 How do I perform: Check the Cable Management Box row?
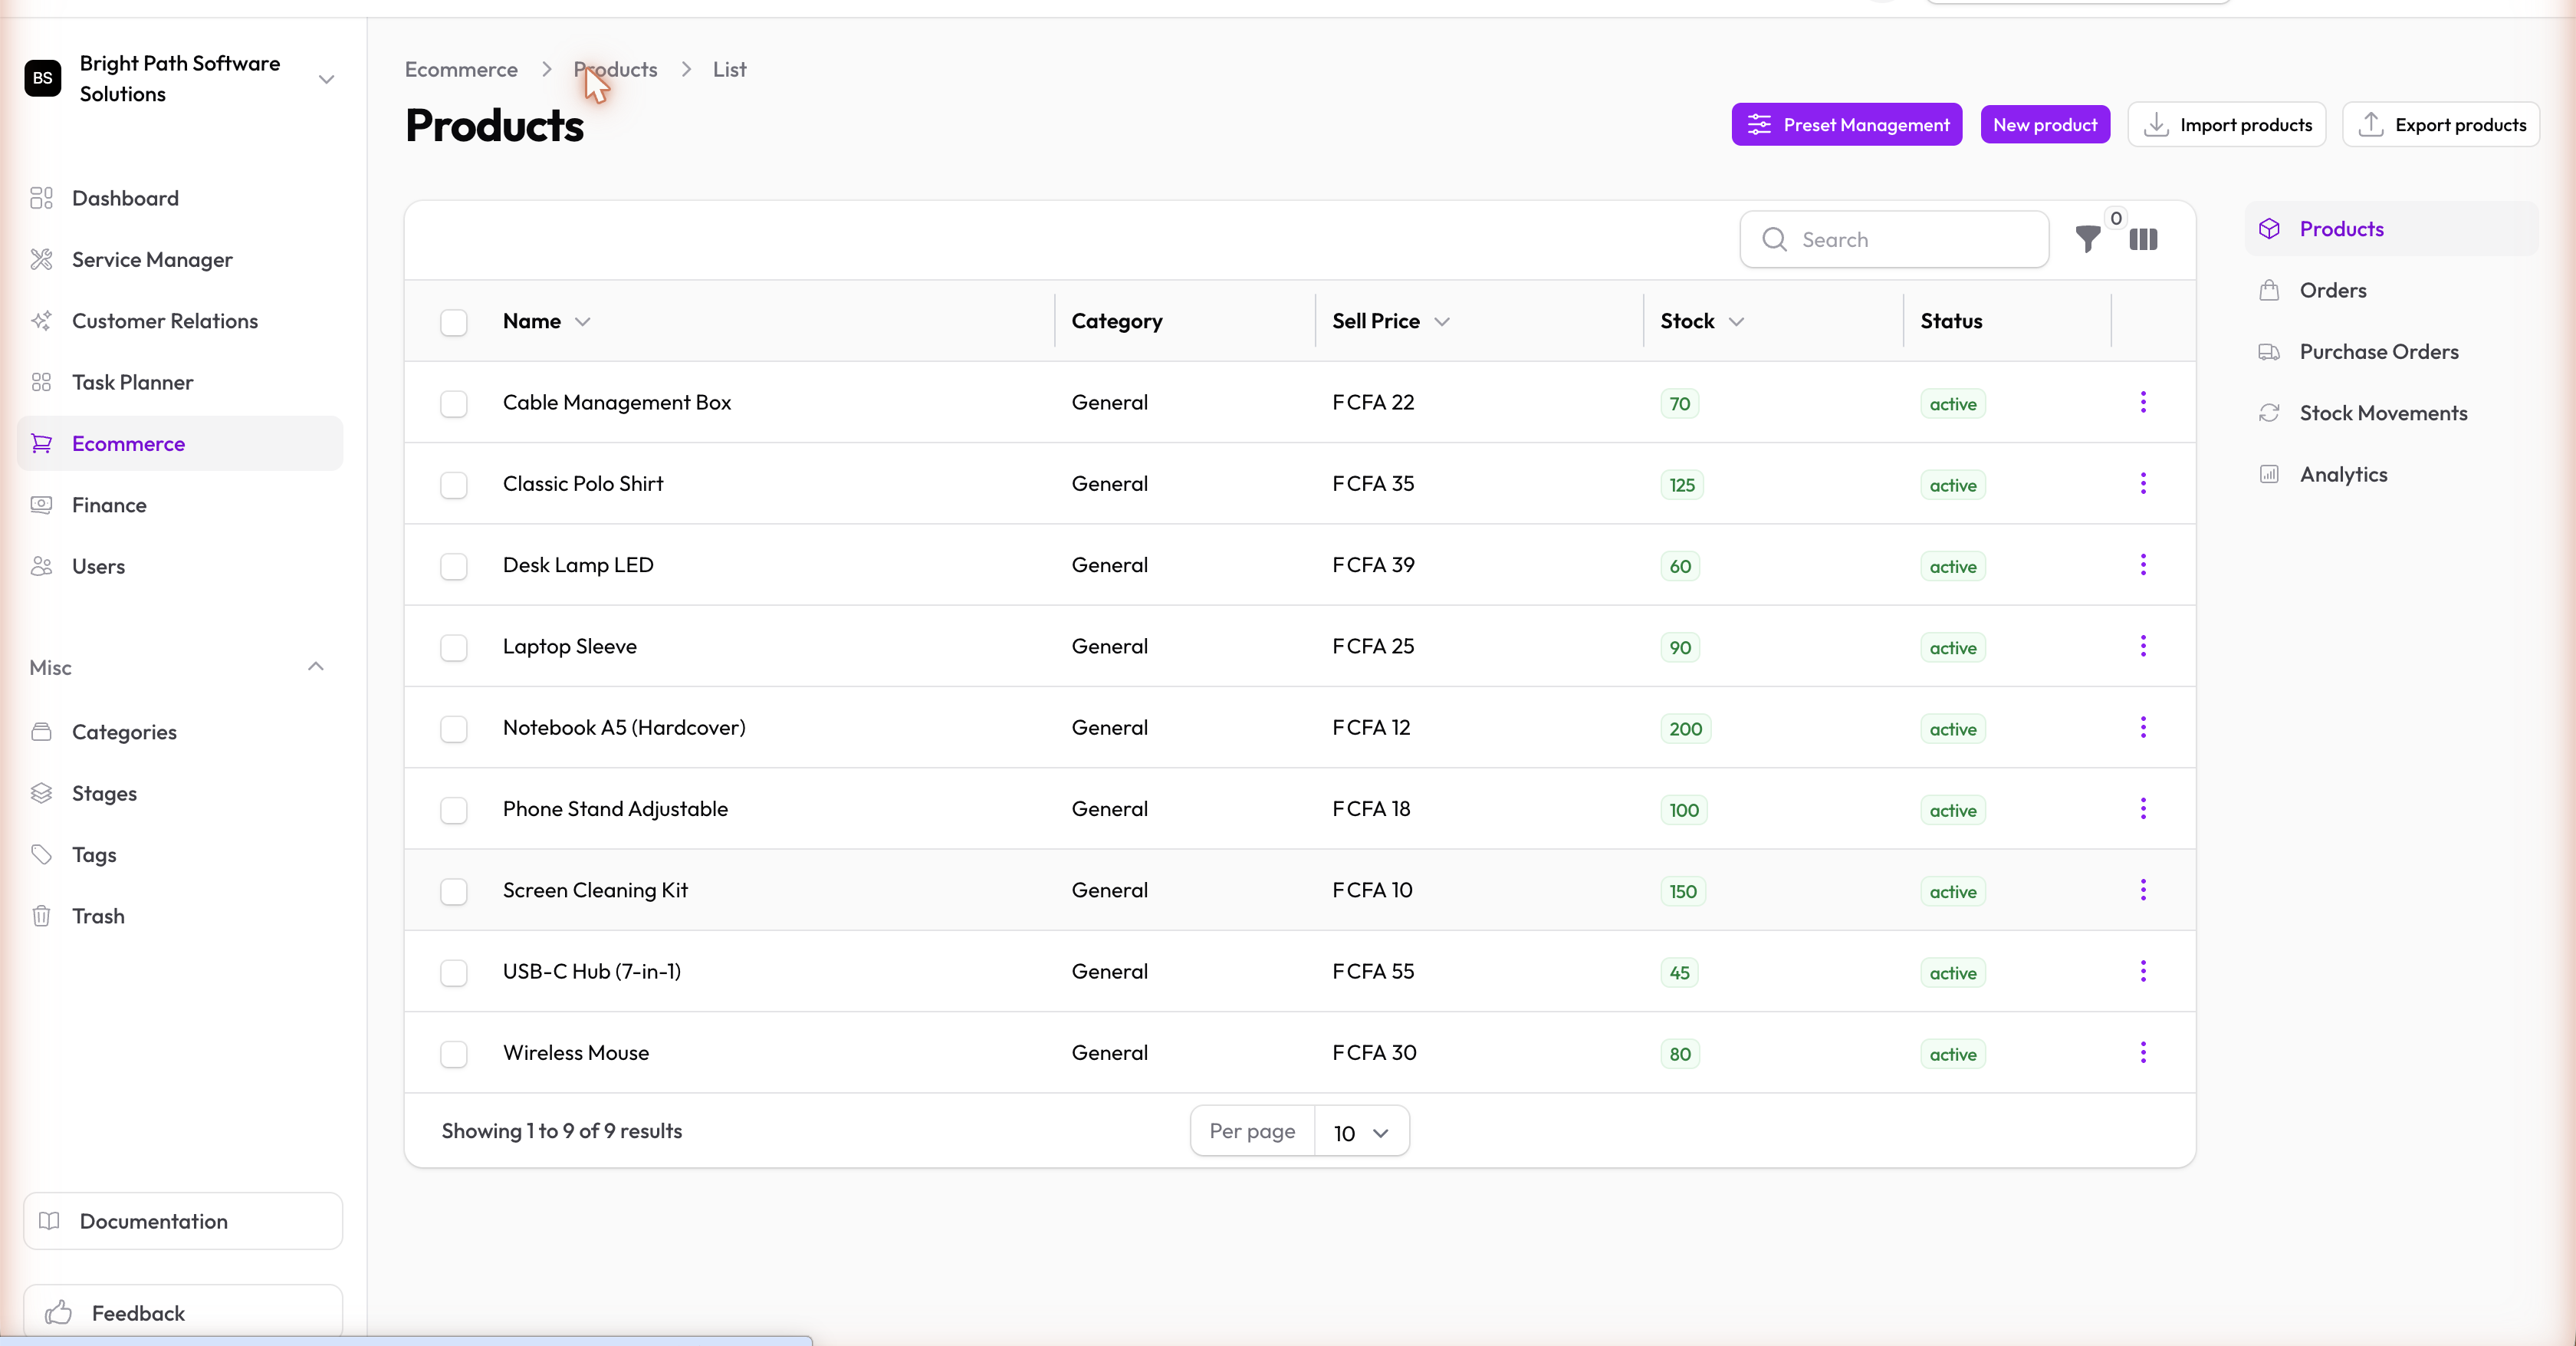point(454,403)
